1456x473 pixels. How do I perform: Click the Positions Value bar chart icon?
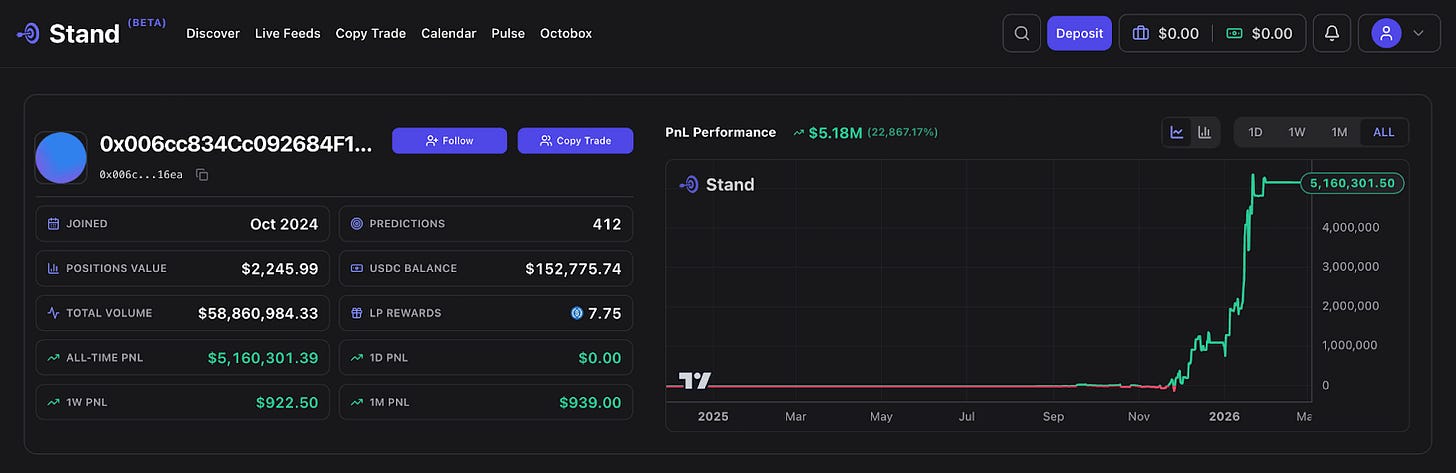[53, 268]
